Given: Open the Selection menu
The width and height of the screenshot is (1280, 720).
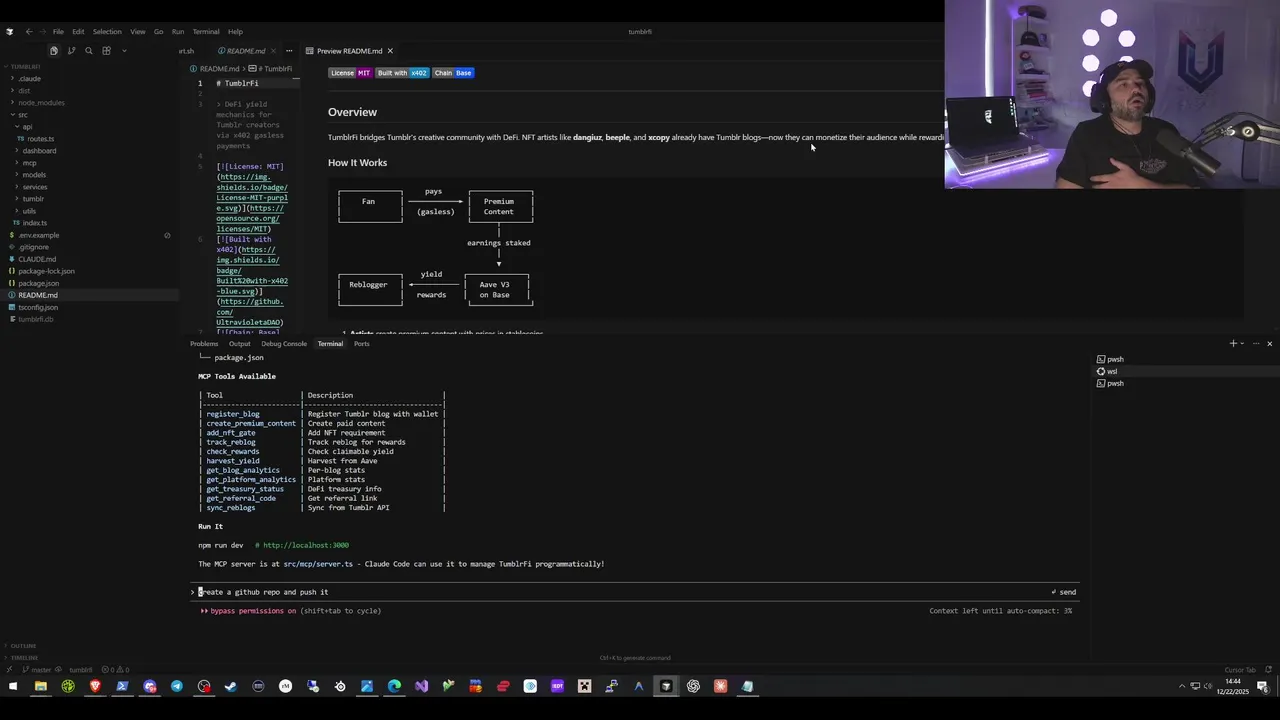Looking at the screenshot, I should 107,31.
